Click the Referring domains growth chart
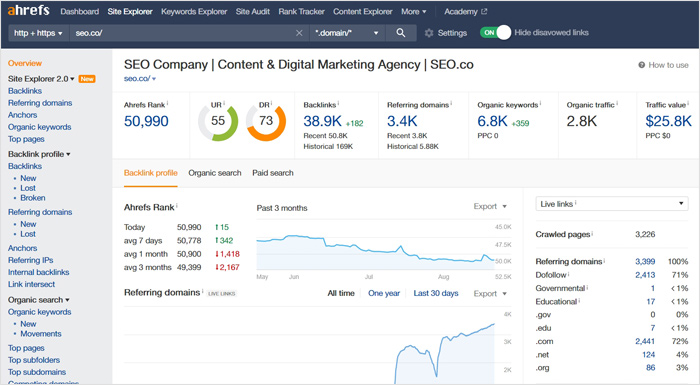The height and width of the screenshot is (385, 700). [x=309, y=346]
